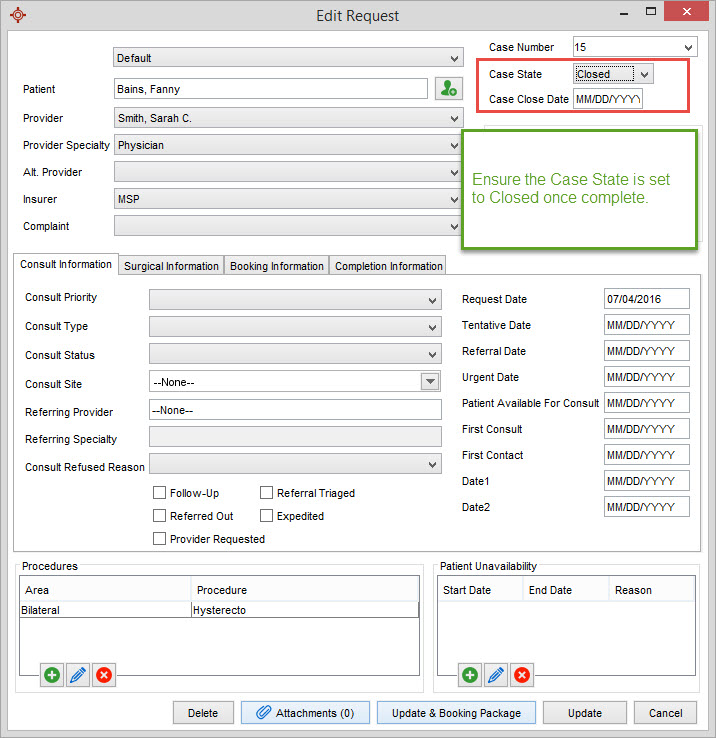Viewport: 716px width, 738px height.
Task: Add a new procedure with green plus
Action: tap(52, 675)
